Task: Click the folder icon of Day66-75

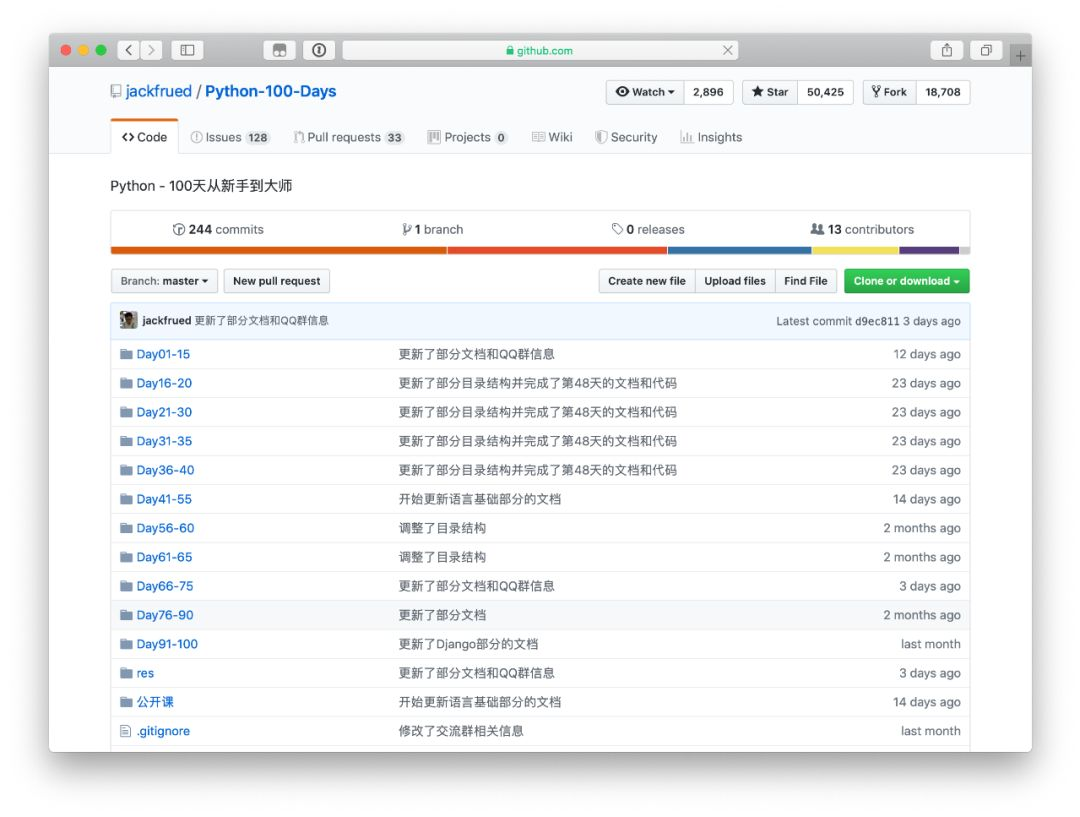Action: tap(126, 586)
